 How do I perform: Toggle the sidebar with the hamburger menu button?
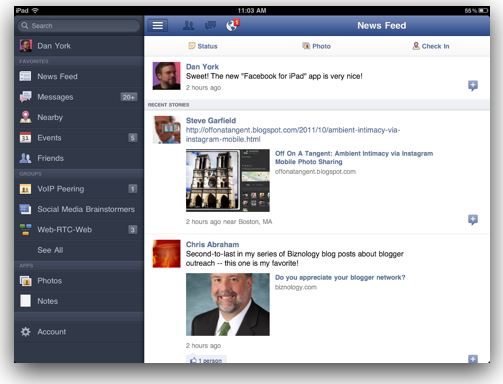(x=158, y=25)
